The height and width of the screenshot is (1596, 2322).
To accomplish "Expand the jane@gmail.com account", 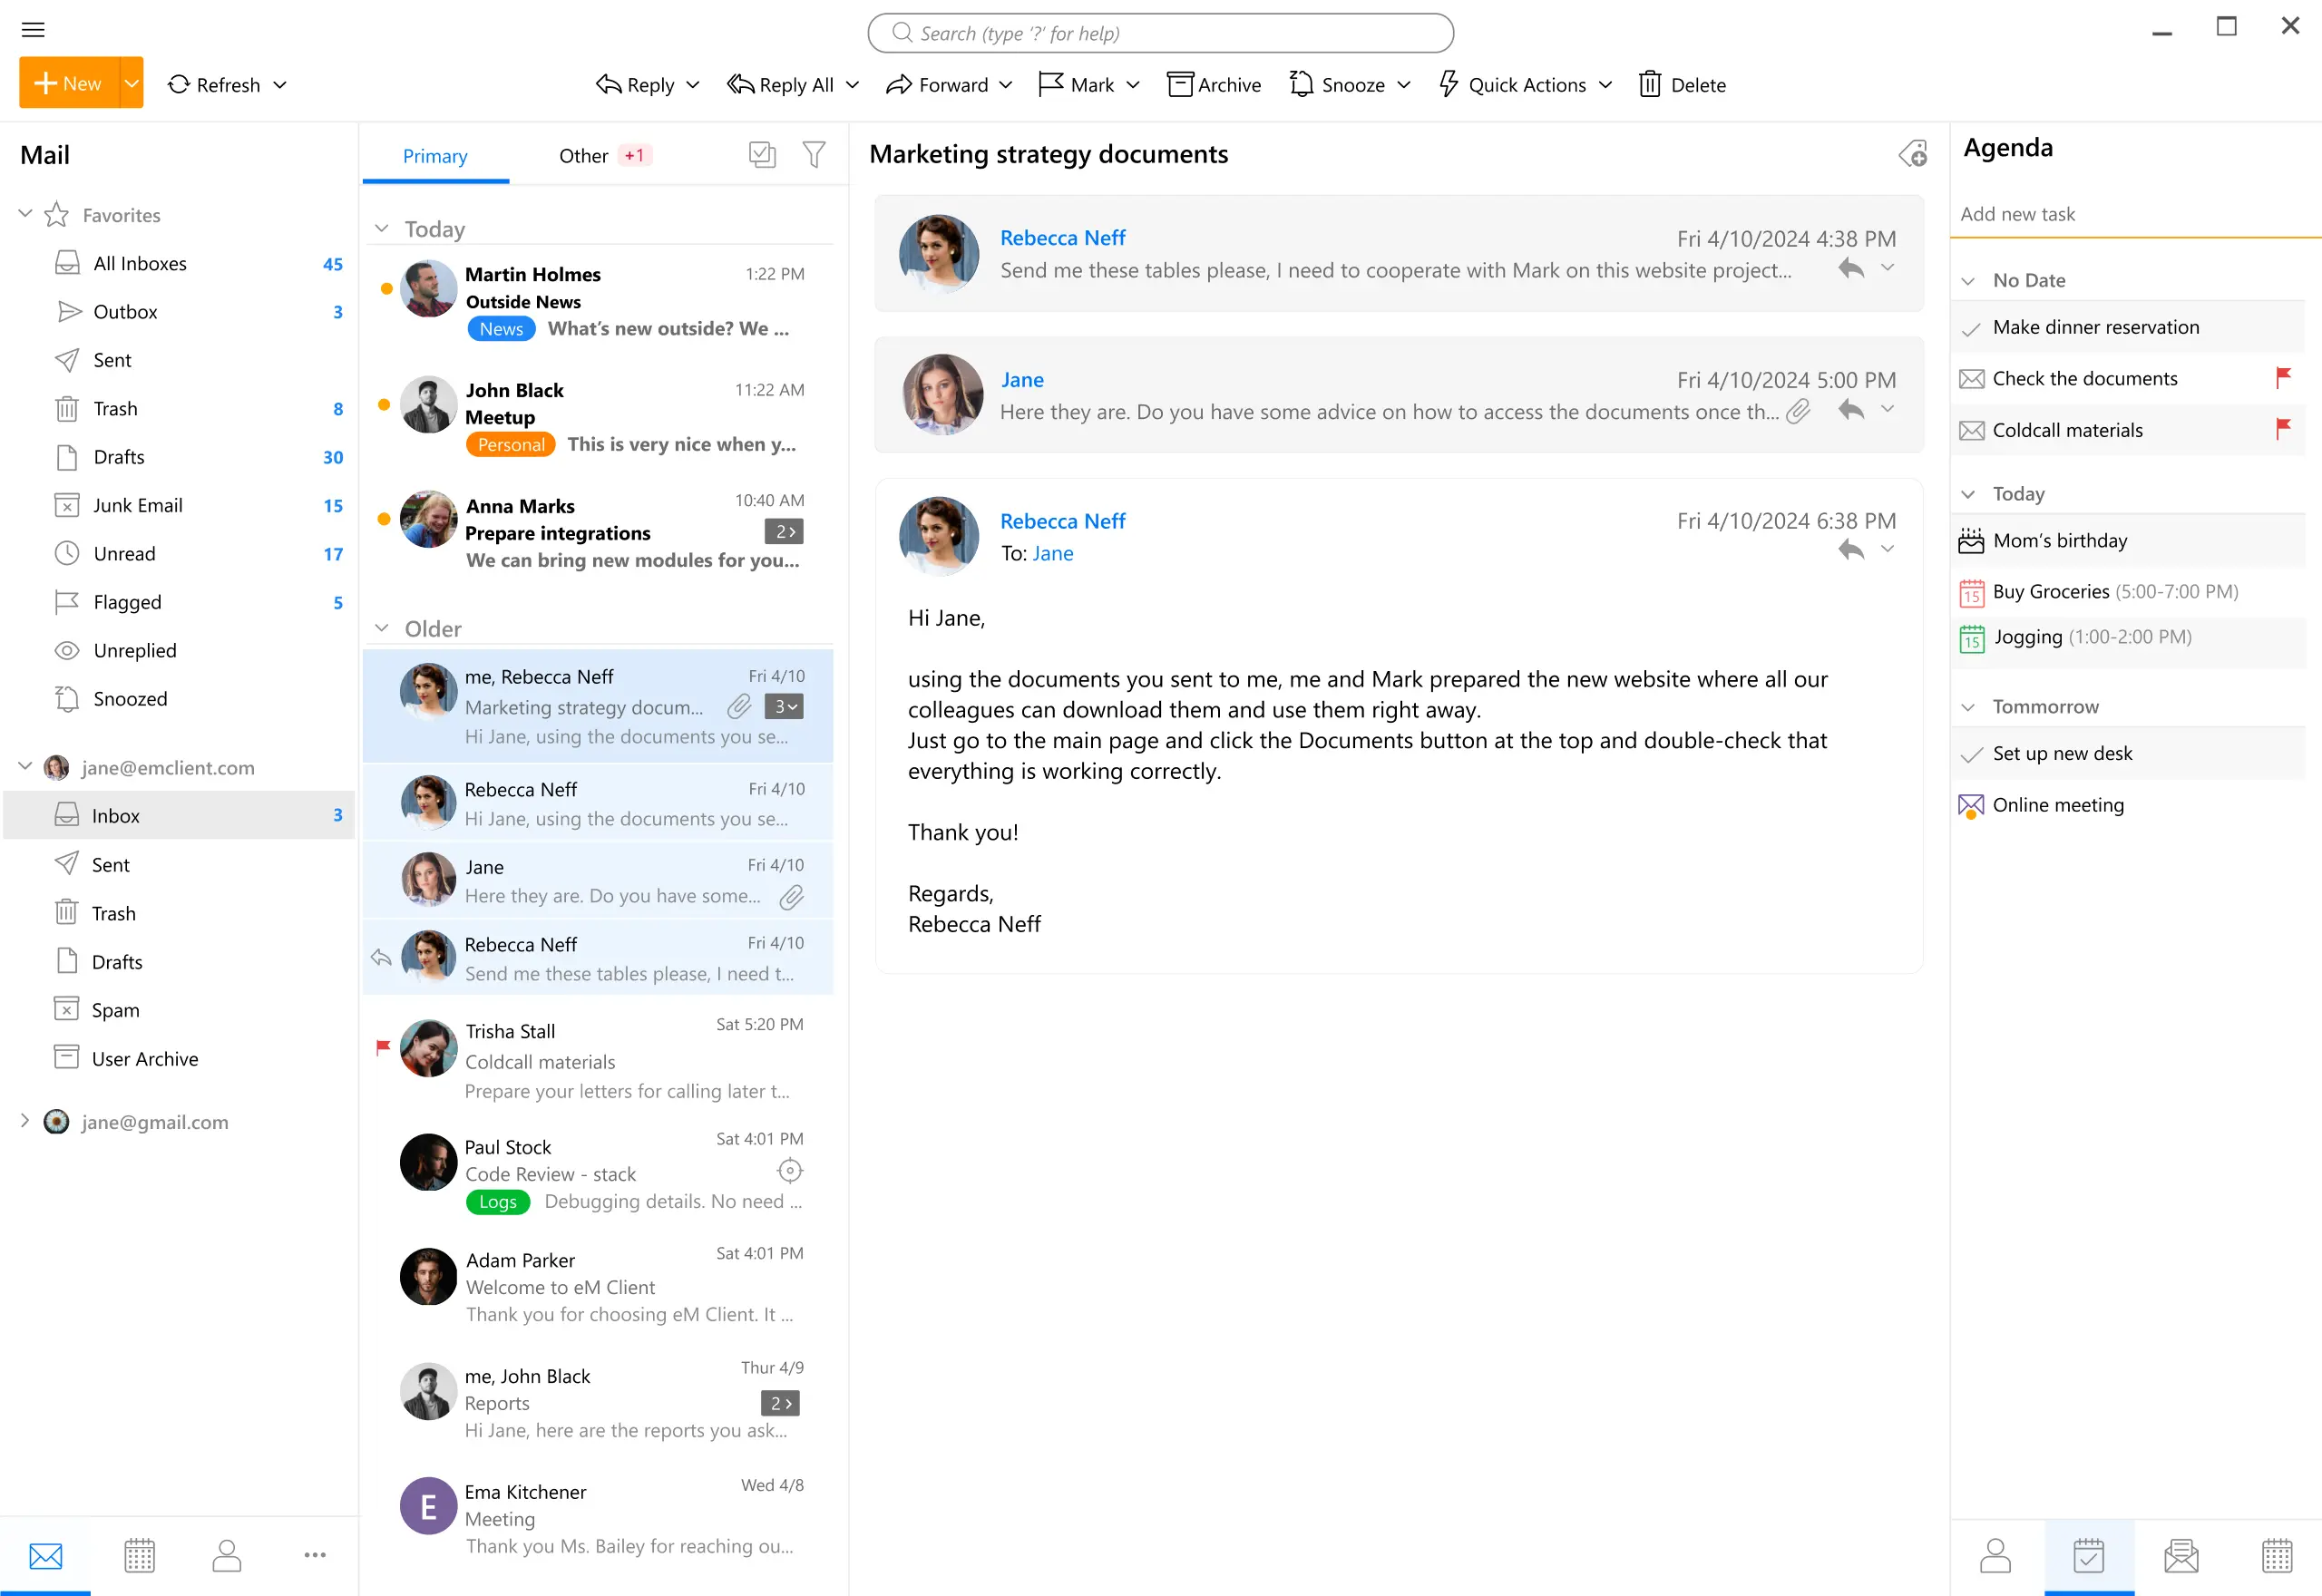I will point(24,1122).
